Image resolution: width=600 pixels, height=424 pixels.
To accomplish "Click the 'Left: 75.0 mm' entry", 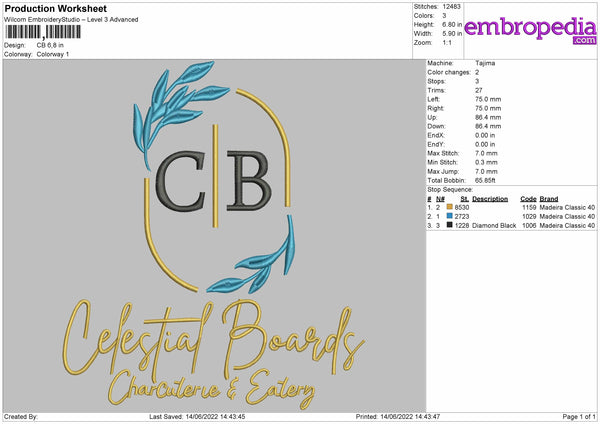I will coord(464,99).
